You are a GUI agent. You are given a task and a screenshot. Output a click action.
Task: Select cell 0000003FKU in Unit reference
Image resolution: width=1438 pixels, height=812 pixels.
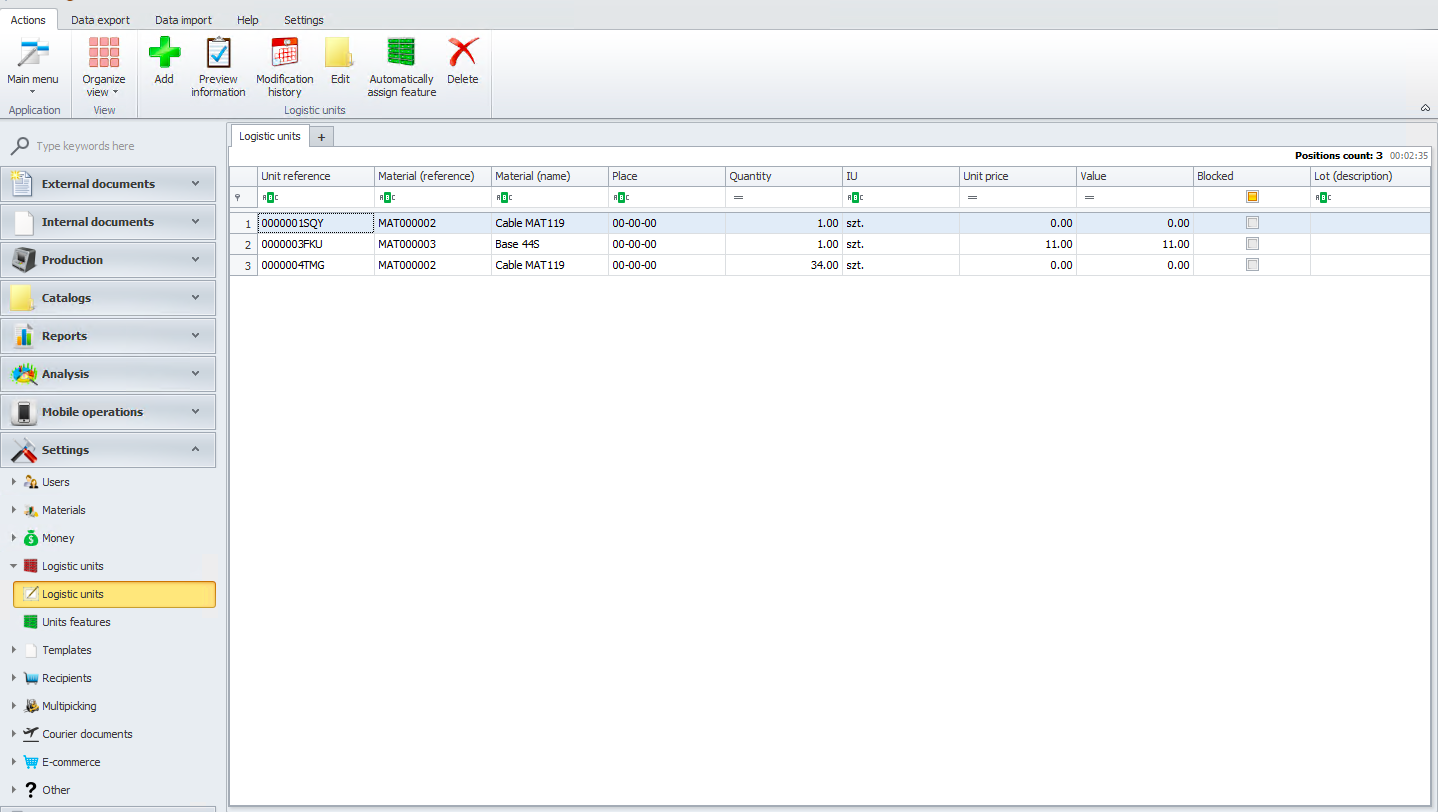(316, 244)
